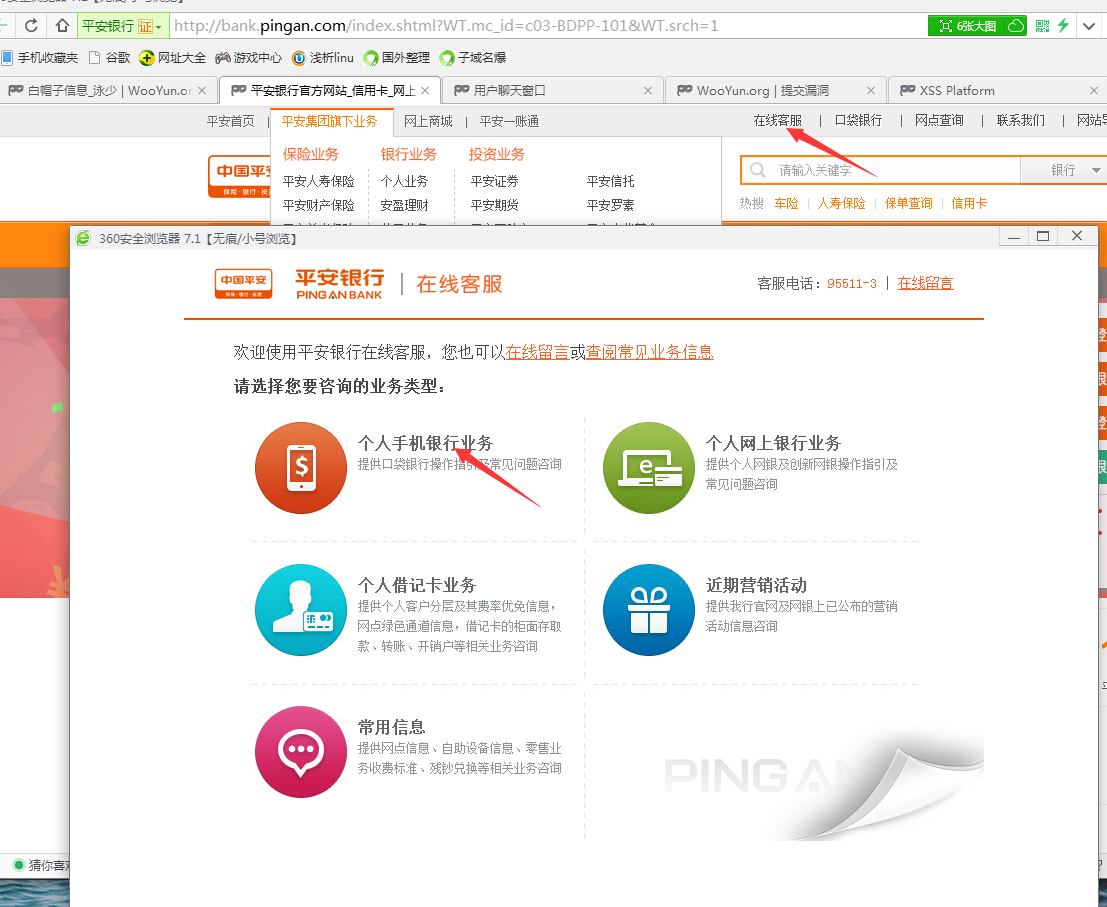Select 个人网上银行业务 heading
Viewport: 1107px width, 907px height.
773,443
